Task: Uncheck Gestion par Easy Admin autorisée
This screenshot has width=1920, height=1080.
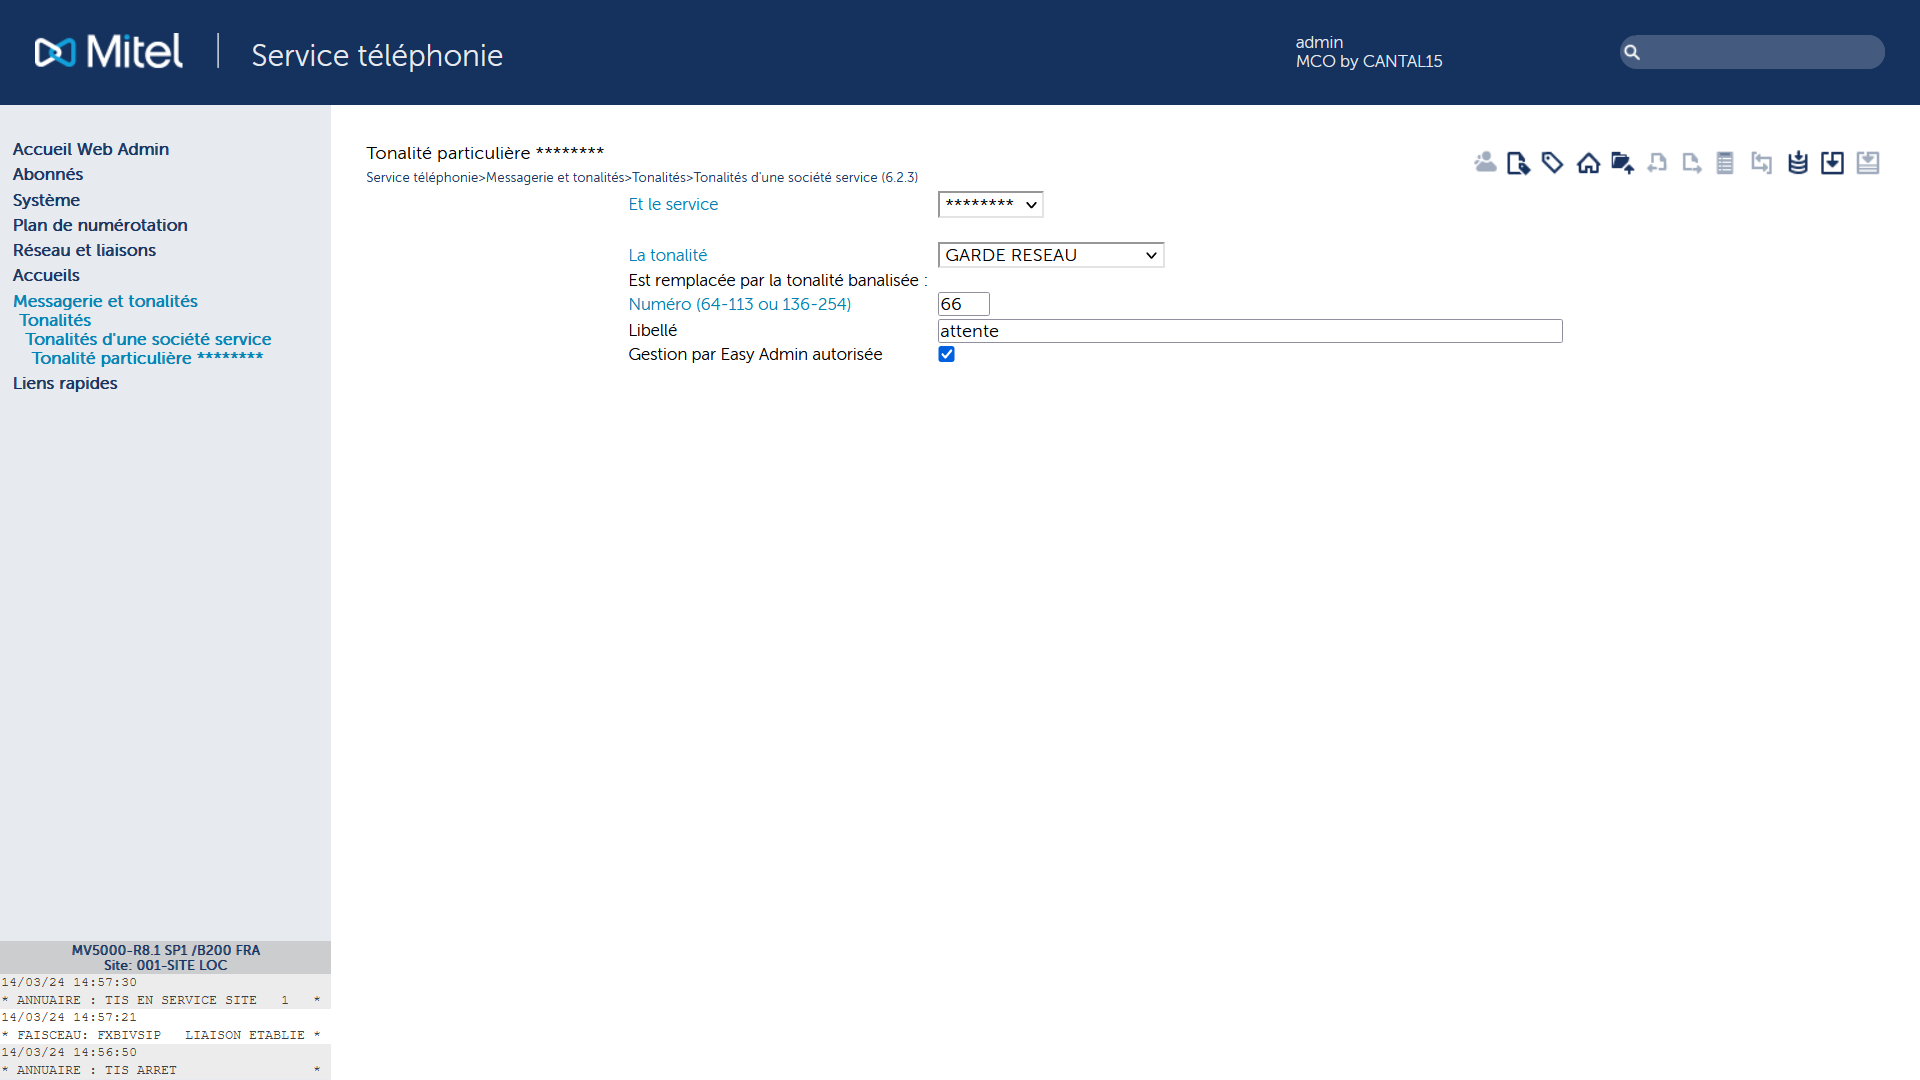Action: pyautogui.click(x=946, y=354)
